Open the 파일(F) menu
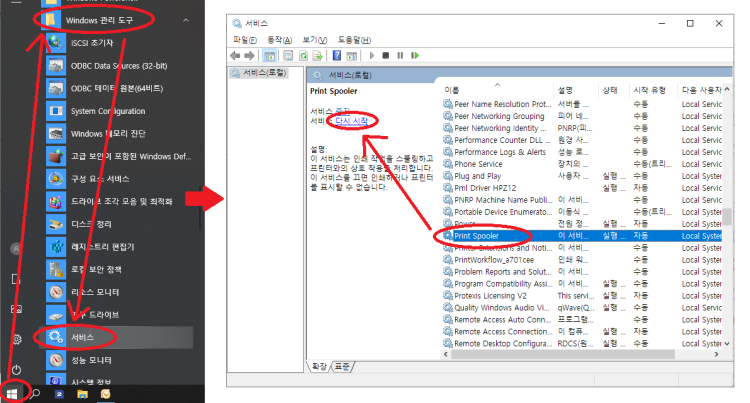The width and height of the screenshot is (750, 403). (x=244, y=40)
